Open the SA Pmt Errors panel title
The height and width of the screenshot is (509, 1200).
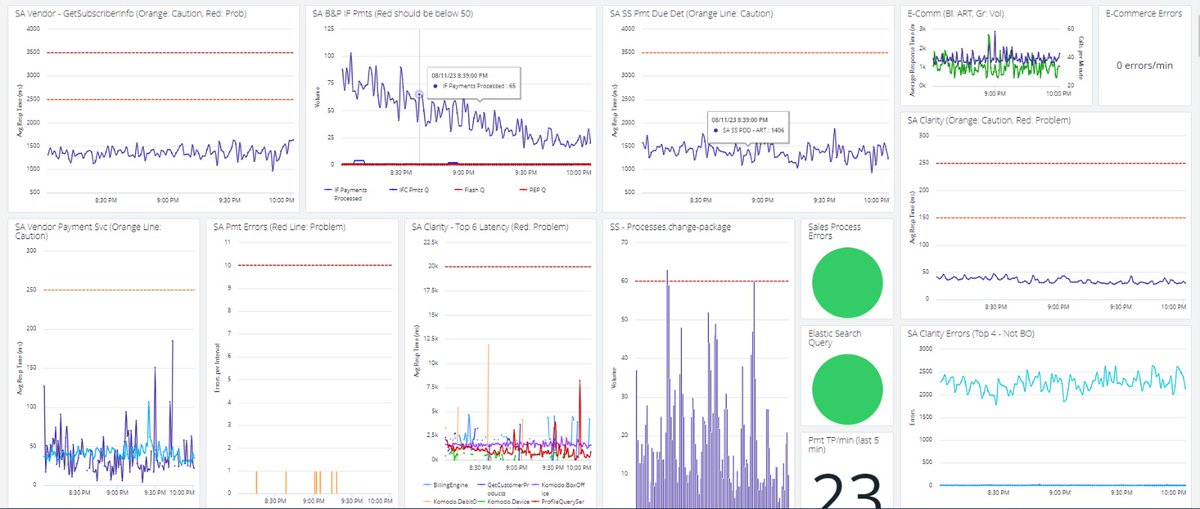click(280, 227)
